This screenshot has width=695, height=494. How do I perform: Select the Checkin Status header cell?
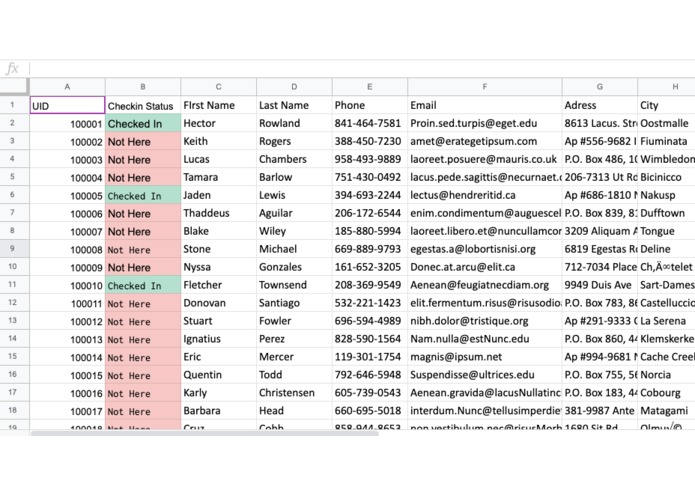click(x=143, y=105)
